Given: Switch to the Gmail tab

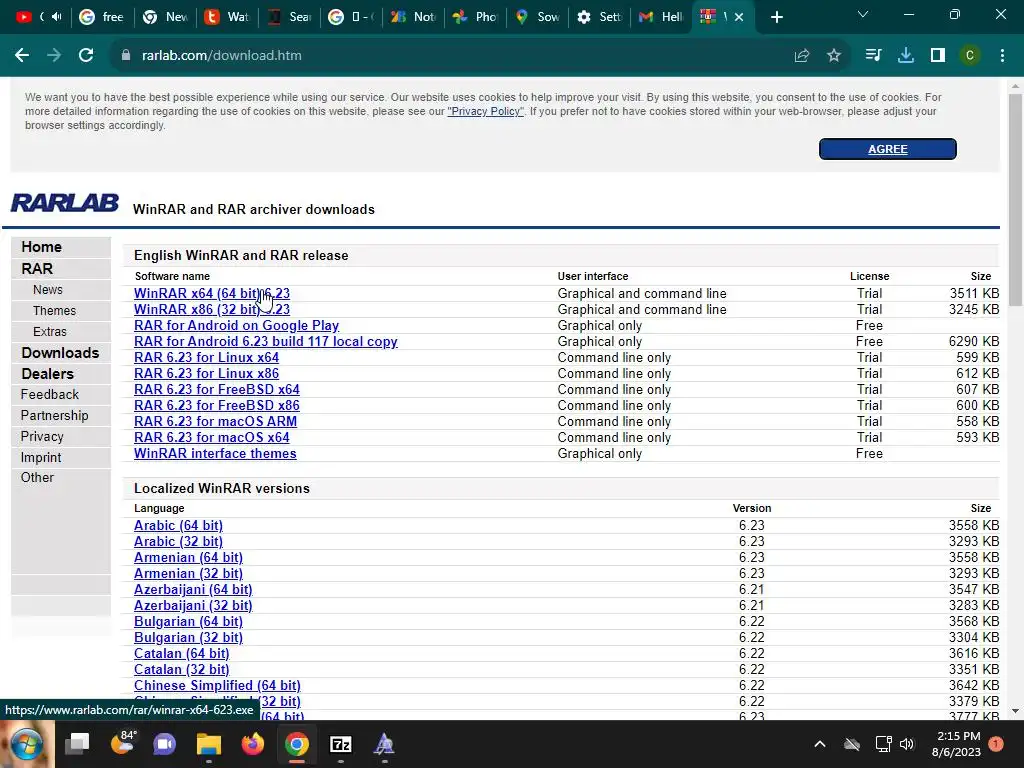Looking at the screenshot, I should point(661,17).
